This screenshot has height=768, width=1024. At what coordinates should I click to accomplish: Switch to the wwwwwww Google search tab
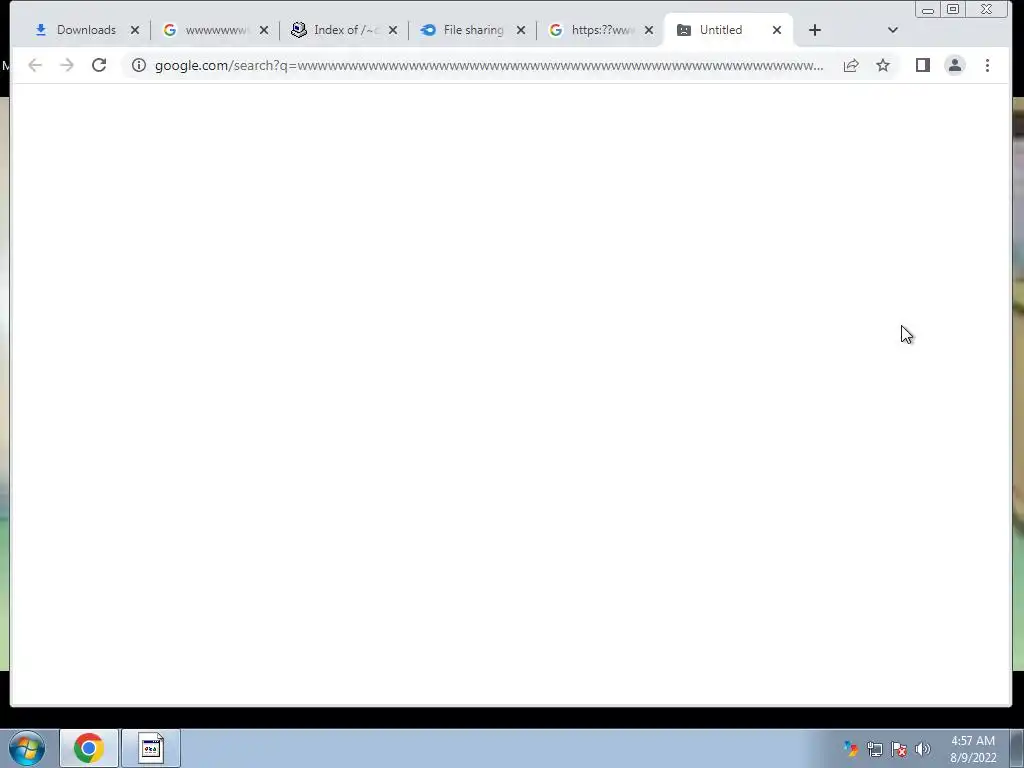[216, 30]
